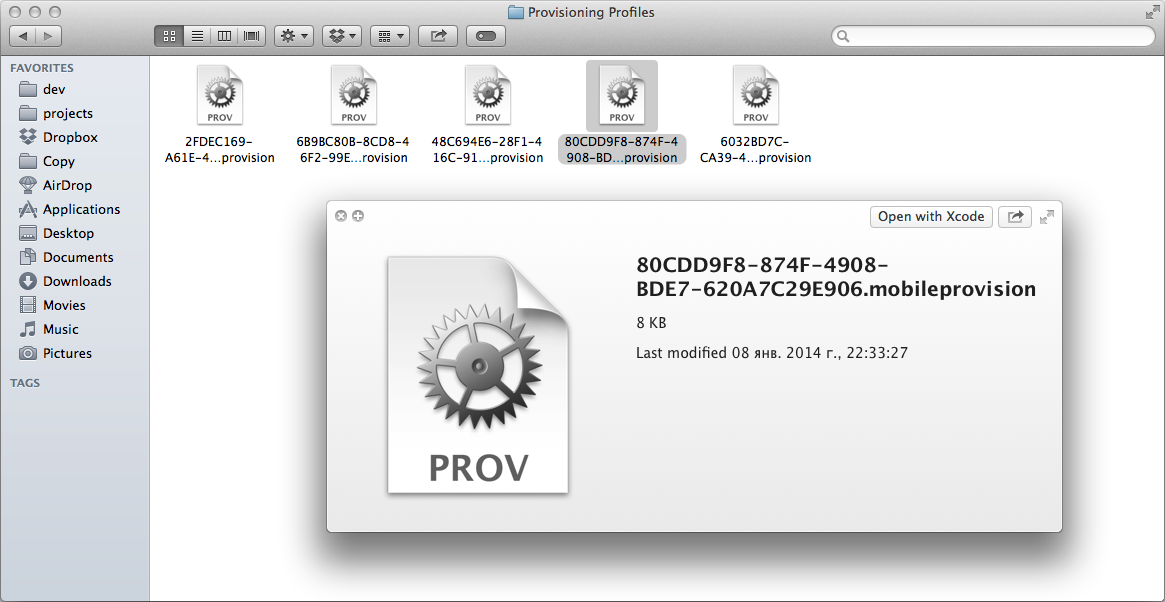
Task: Close the Quick Look preview panel
Action: [x=341, y=216]
